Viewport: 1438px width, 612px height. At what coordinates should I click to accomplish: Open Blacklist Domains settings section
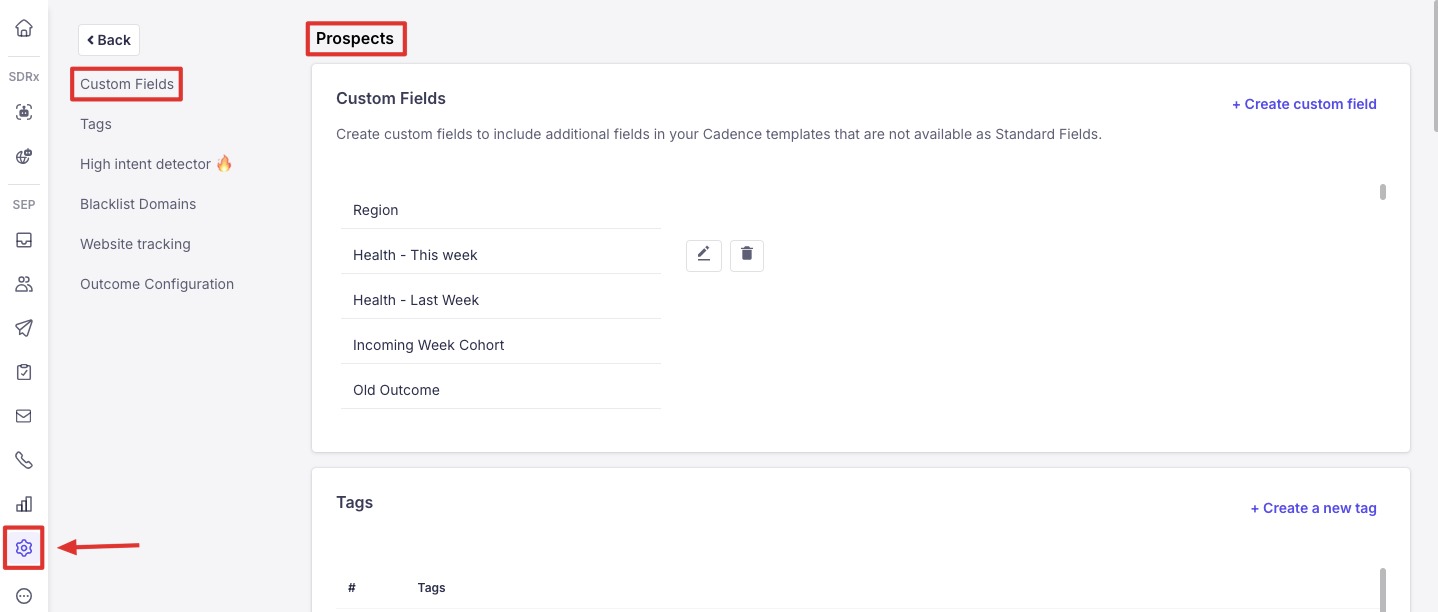(x=138, y=204)
